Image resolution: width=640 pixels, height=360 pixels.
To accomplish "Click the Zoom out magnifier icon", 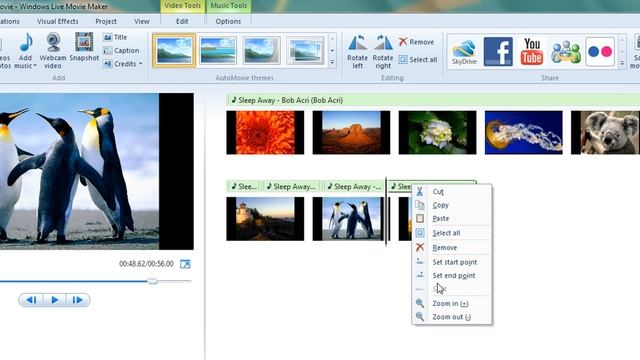I will tap(420, 317).
